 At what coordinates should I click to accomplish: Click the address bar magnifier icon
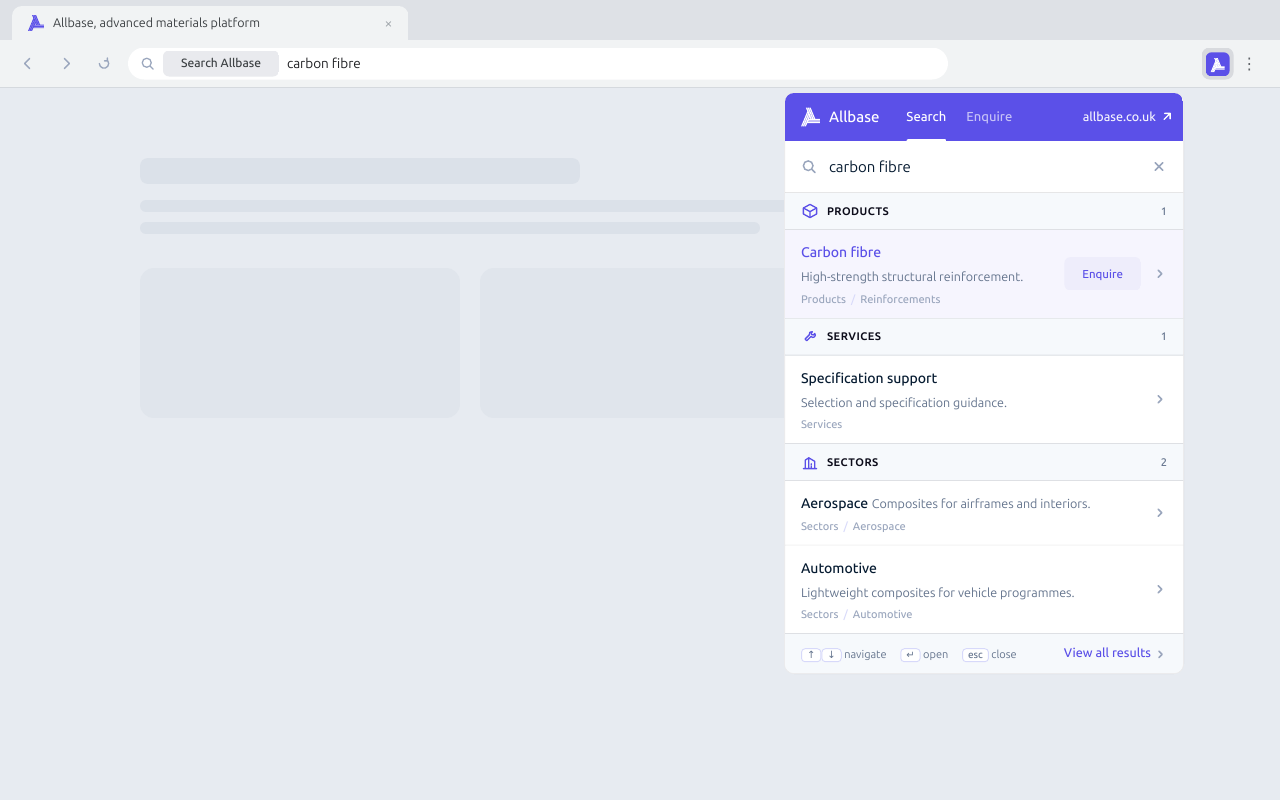coord(147,64)
